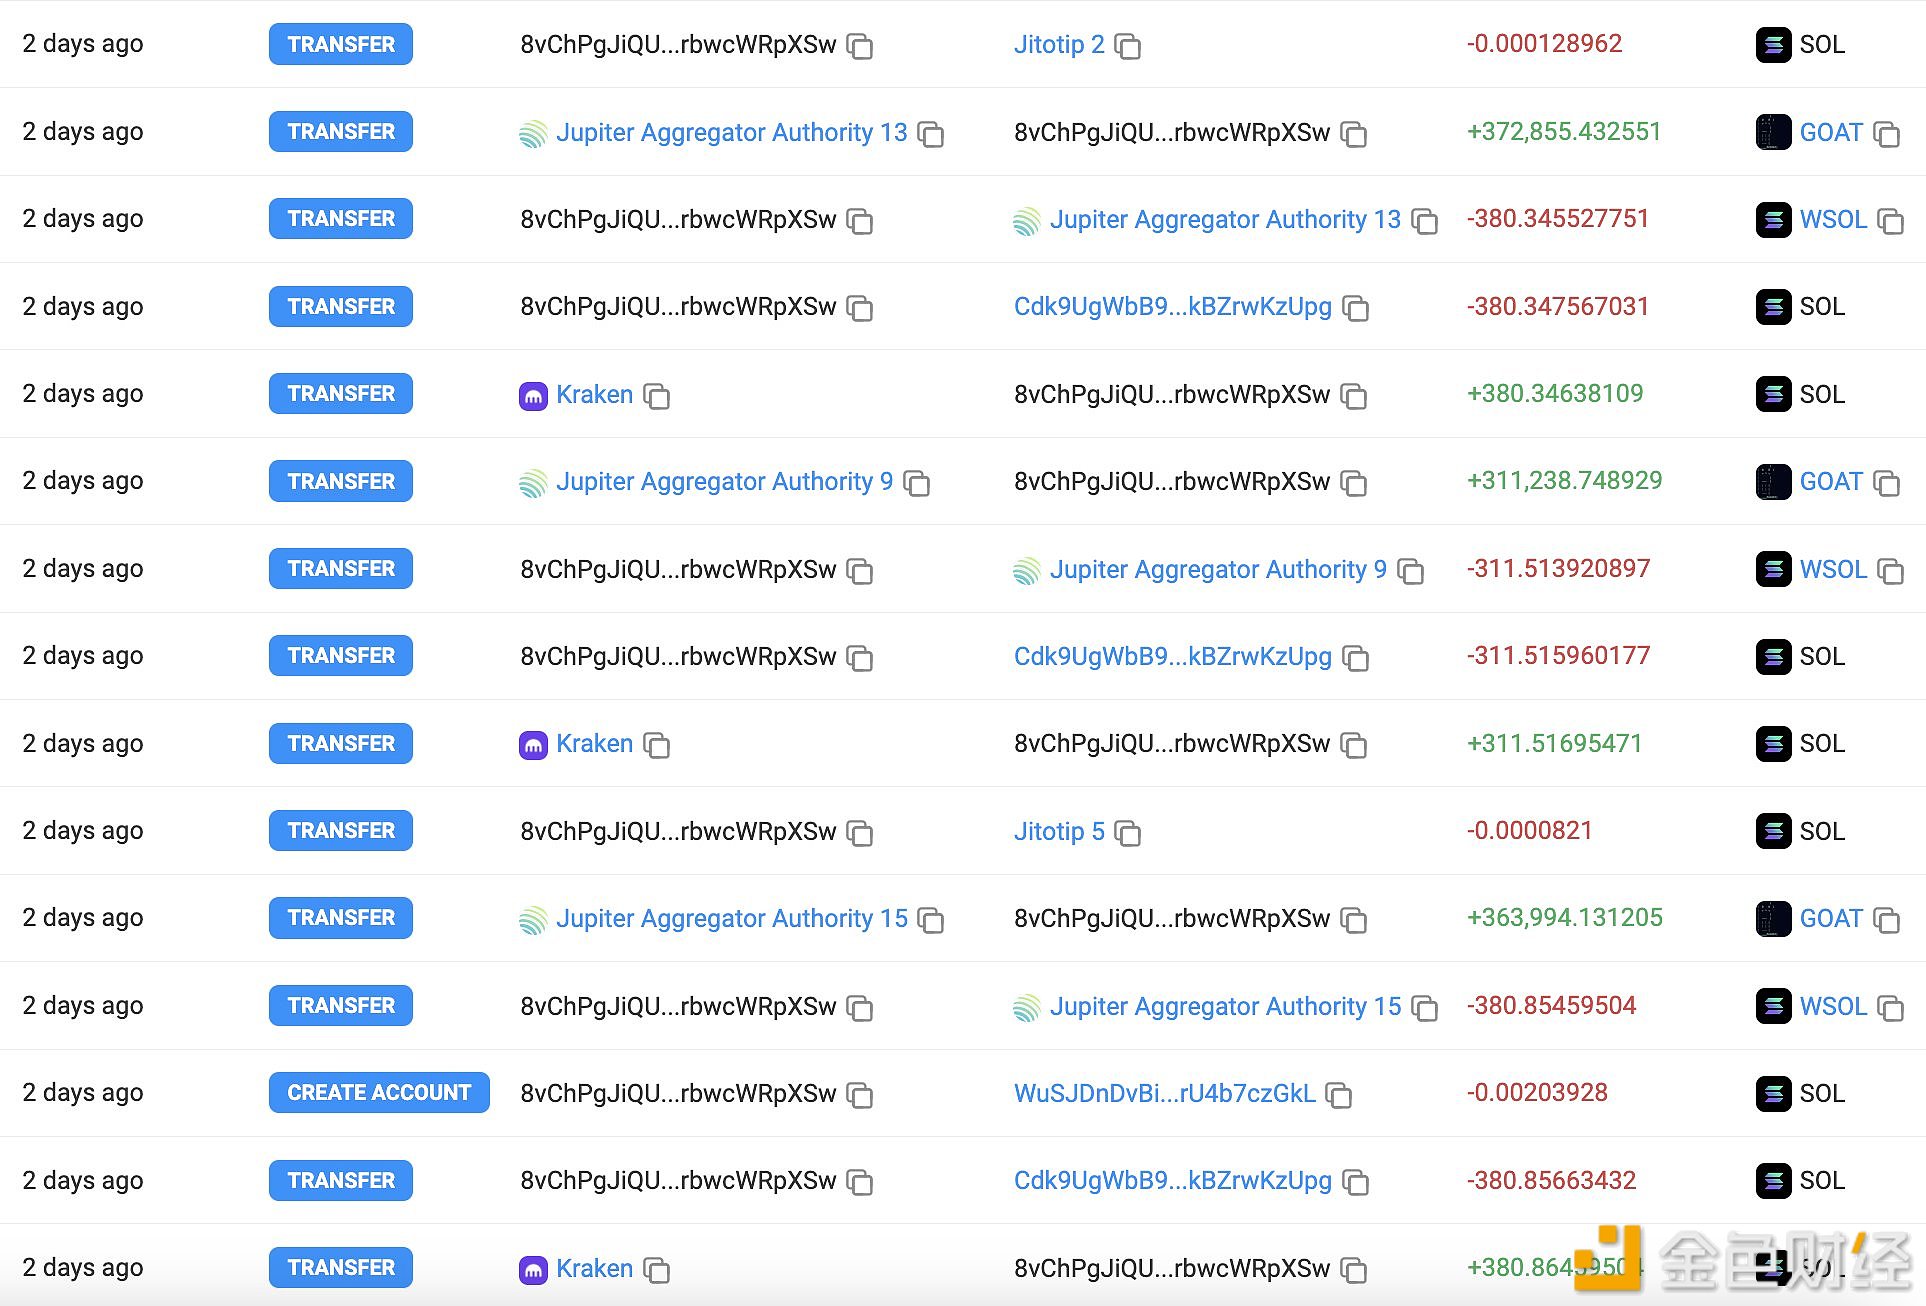The width and height of the screenshot is (1926, 1306).
Task: Copy Kraken address in +311.51695471 row
Action: (x=656, y=745)
